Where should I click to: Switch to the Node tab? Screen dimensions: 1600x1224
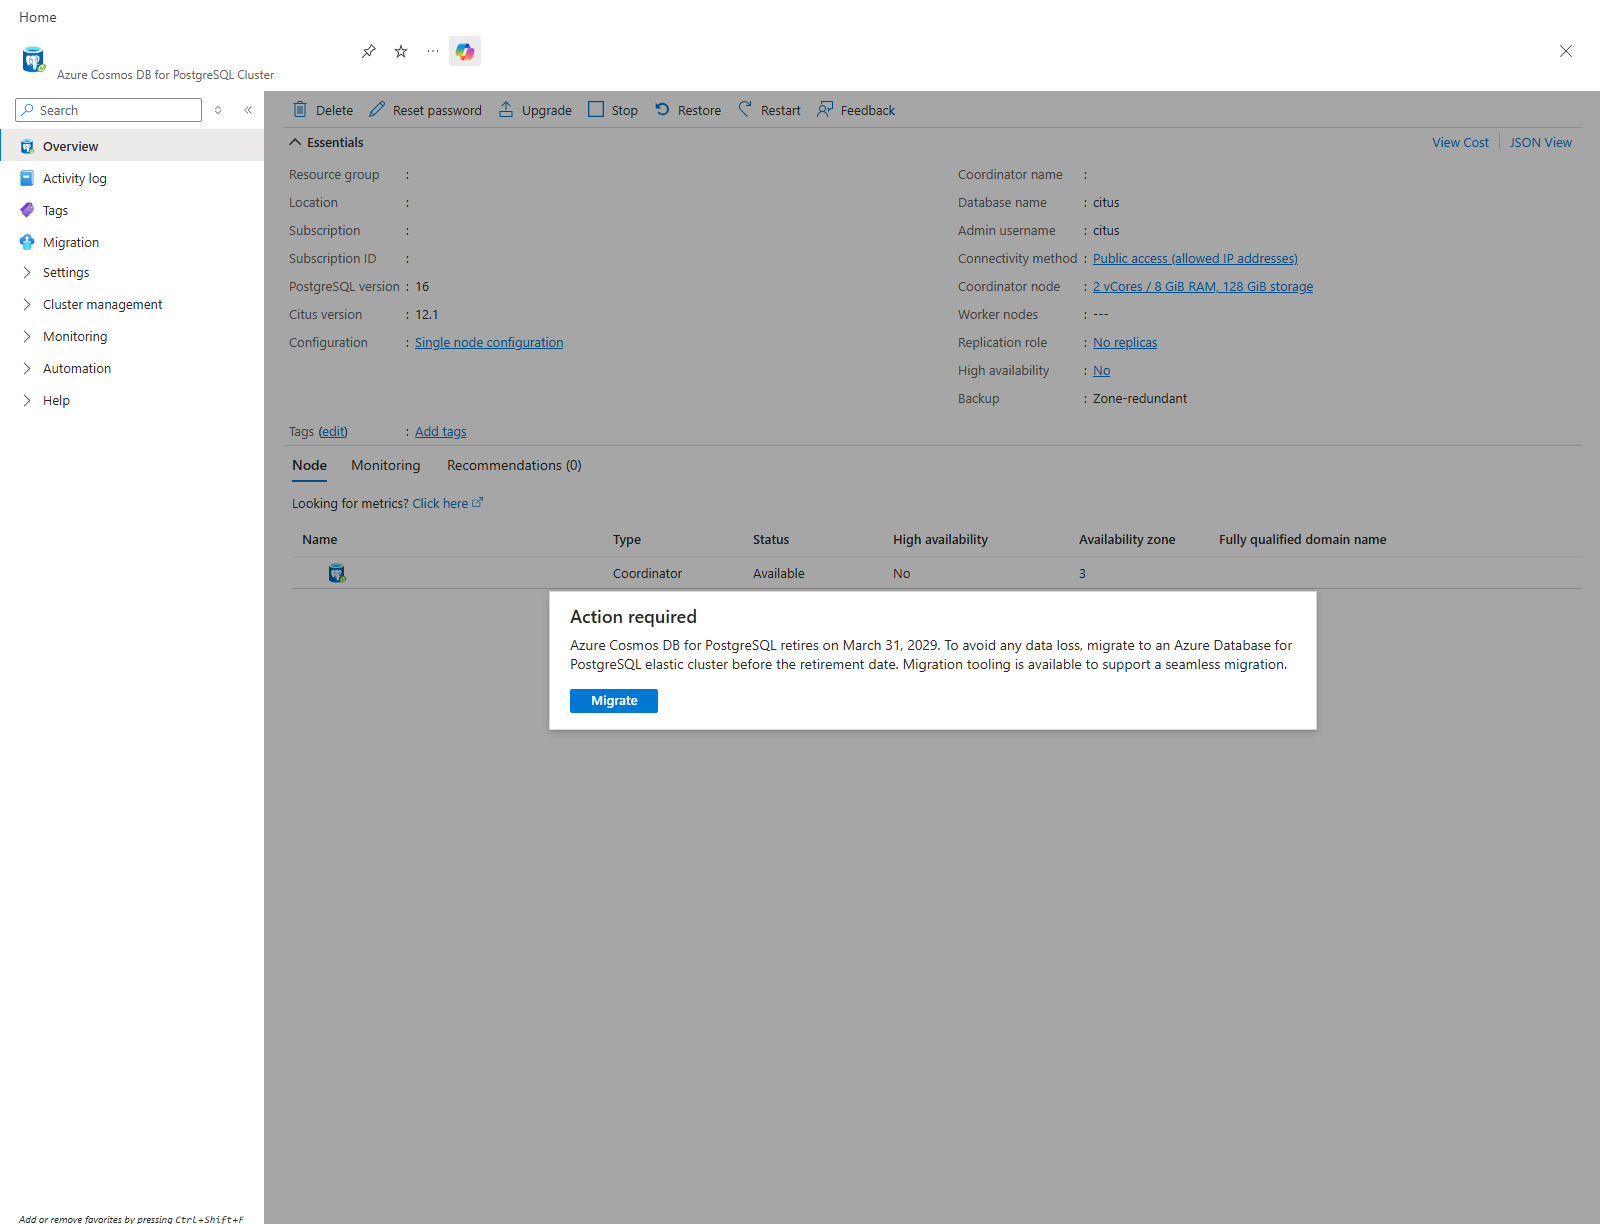[x=309, y=465]
